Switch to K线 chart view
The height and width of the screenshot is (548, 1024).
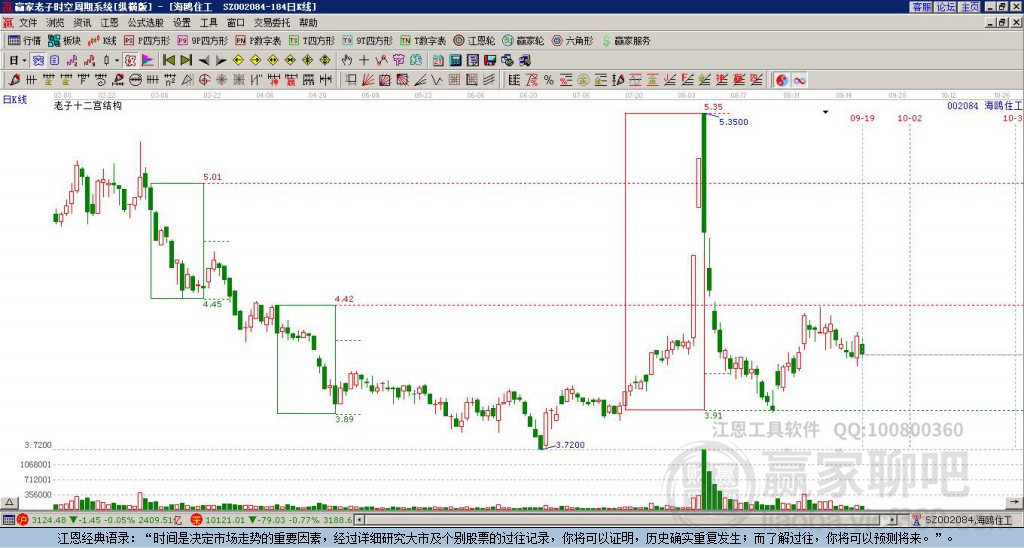(102, 40)
